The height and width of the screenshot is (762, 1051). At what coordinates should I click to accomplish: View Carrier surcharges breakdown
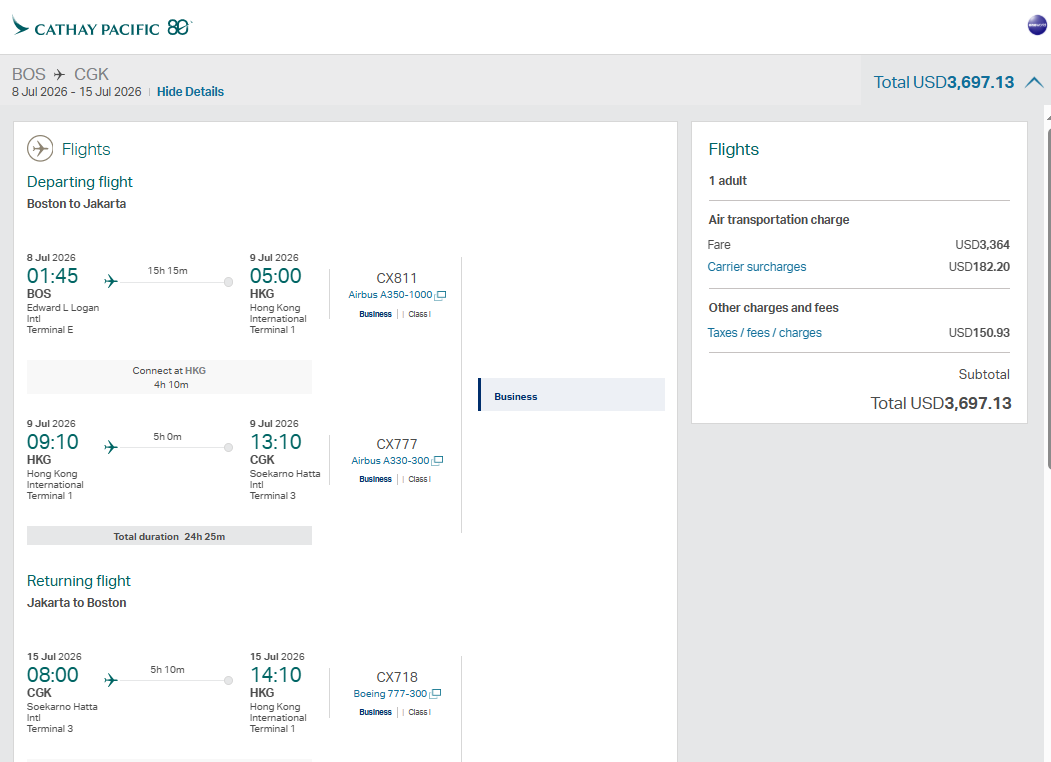point(757,267)
